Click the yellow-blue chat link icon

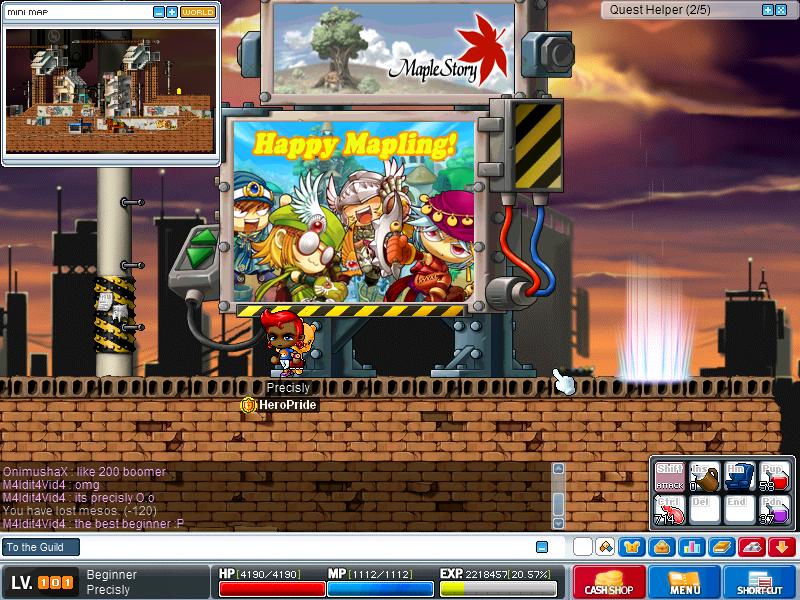(x=605, y=547)
